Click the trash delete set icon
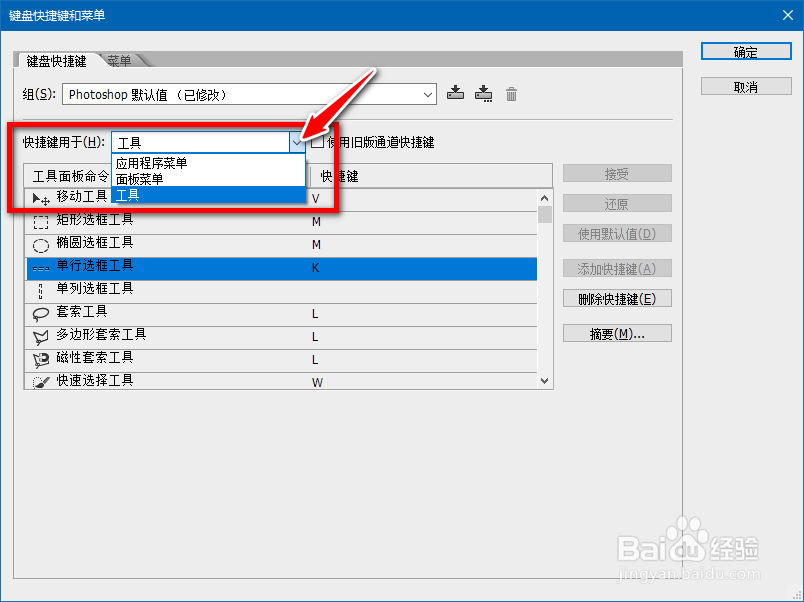The width and height of the screenshot is (804, 602). [x=511, y=94]
